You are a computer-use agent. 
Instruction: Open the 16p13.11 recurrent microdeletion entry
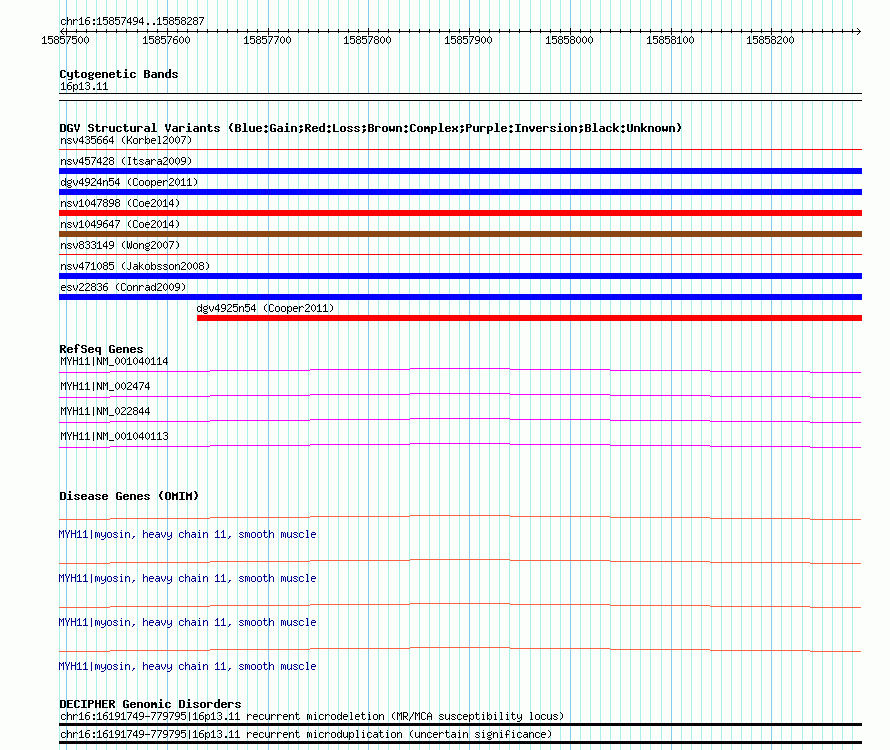click(x=312, y=717)
